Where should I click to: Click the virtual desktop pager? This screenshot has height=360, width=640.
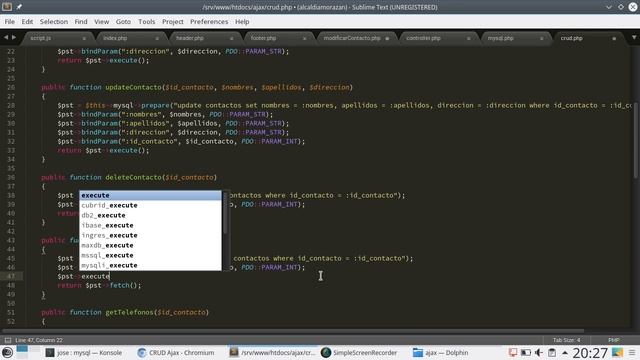[x=28, y=352]
